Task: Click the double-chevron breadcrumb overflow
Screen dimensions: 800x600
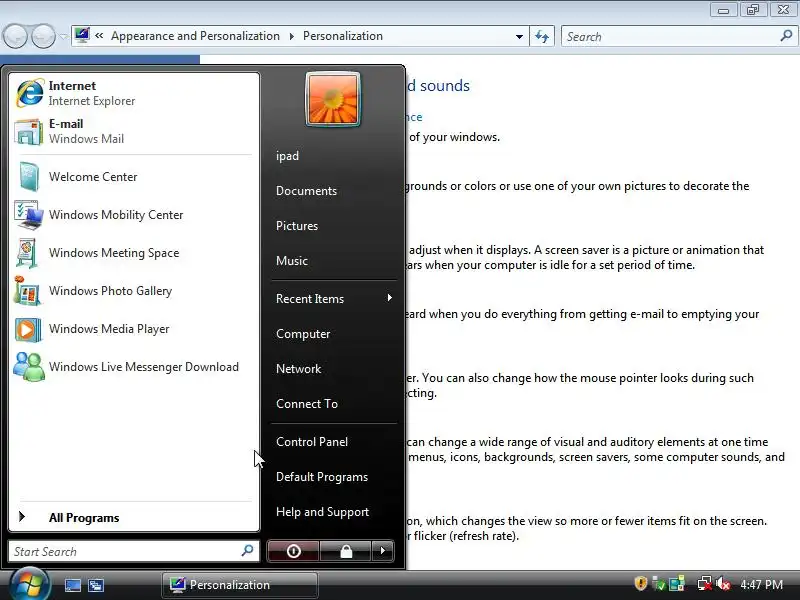Action: (99, 36)
